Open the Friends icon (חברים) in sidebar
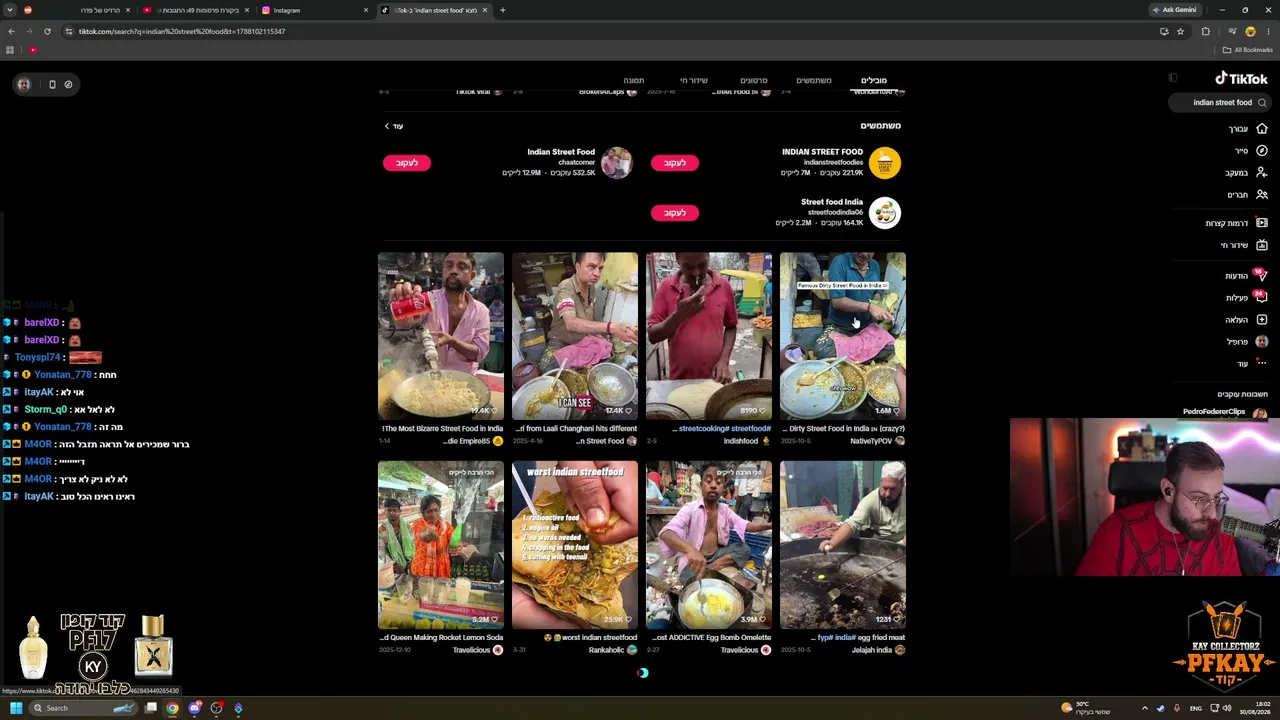This screenshot has height=720, width=1280. pos(1262,195)
